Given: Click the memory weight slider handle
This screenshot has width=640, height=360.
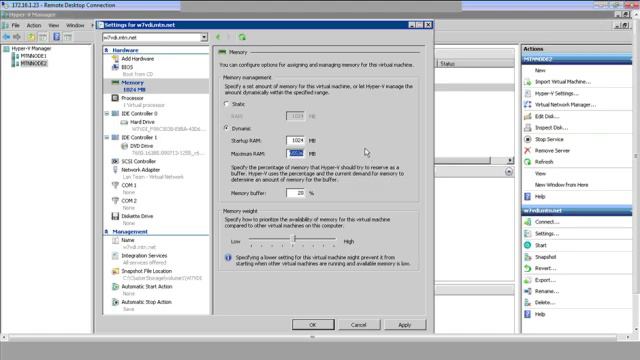Looking at the screenshot, I should [x=293, y=238].
